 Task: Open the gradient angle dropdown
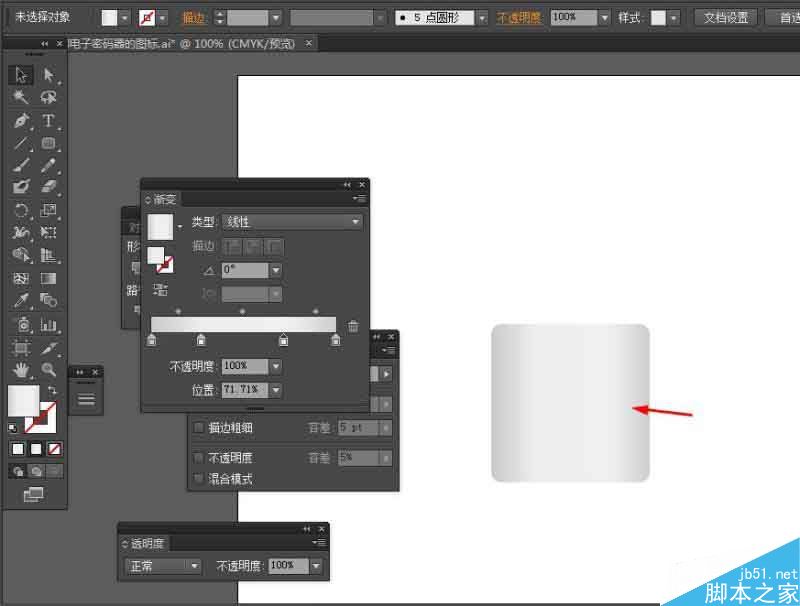click(x=276, y=270)
